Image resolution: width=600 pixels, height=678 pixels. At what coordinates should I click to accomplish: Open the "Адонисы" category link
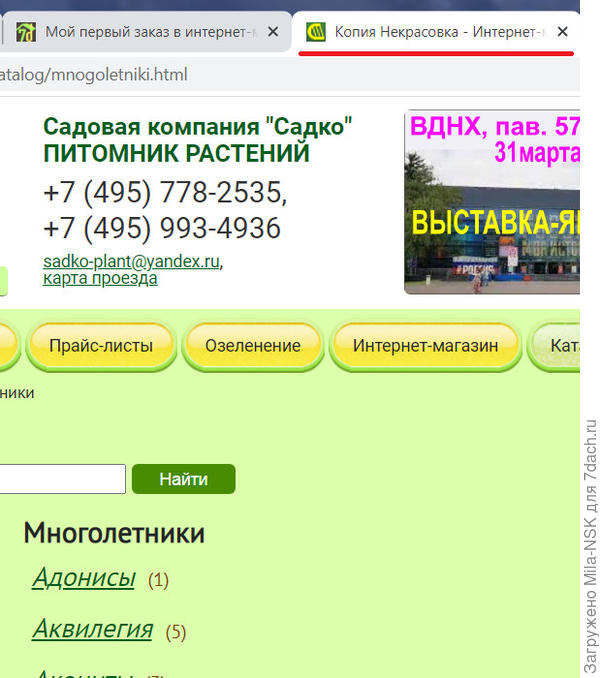[84, 578]
